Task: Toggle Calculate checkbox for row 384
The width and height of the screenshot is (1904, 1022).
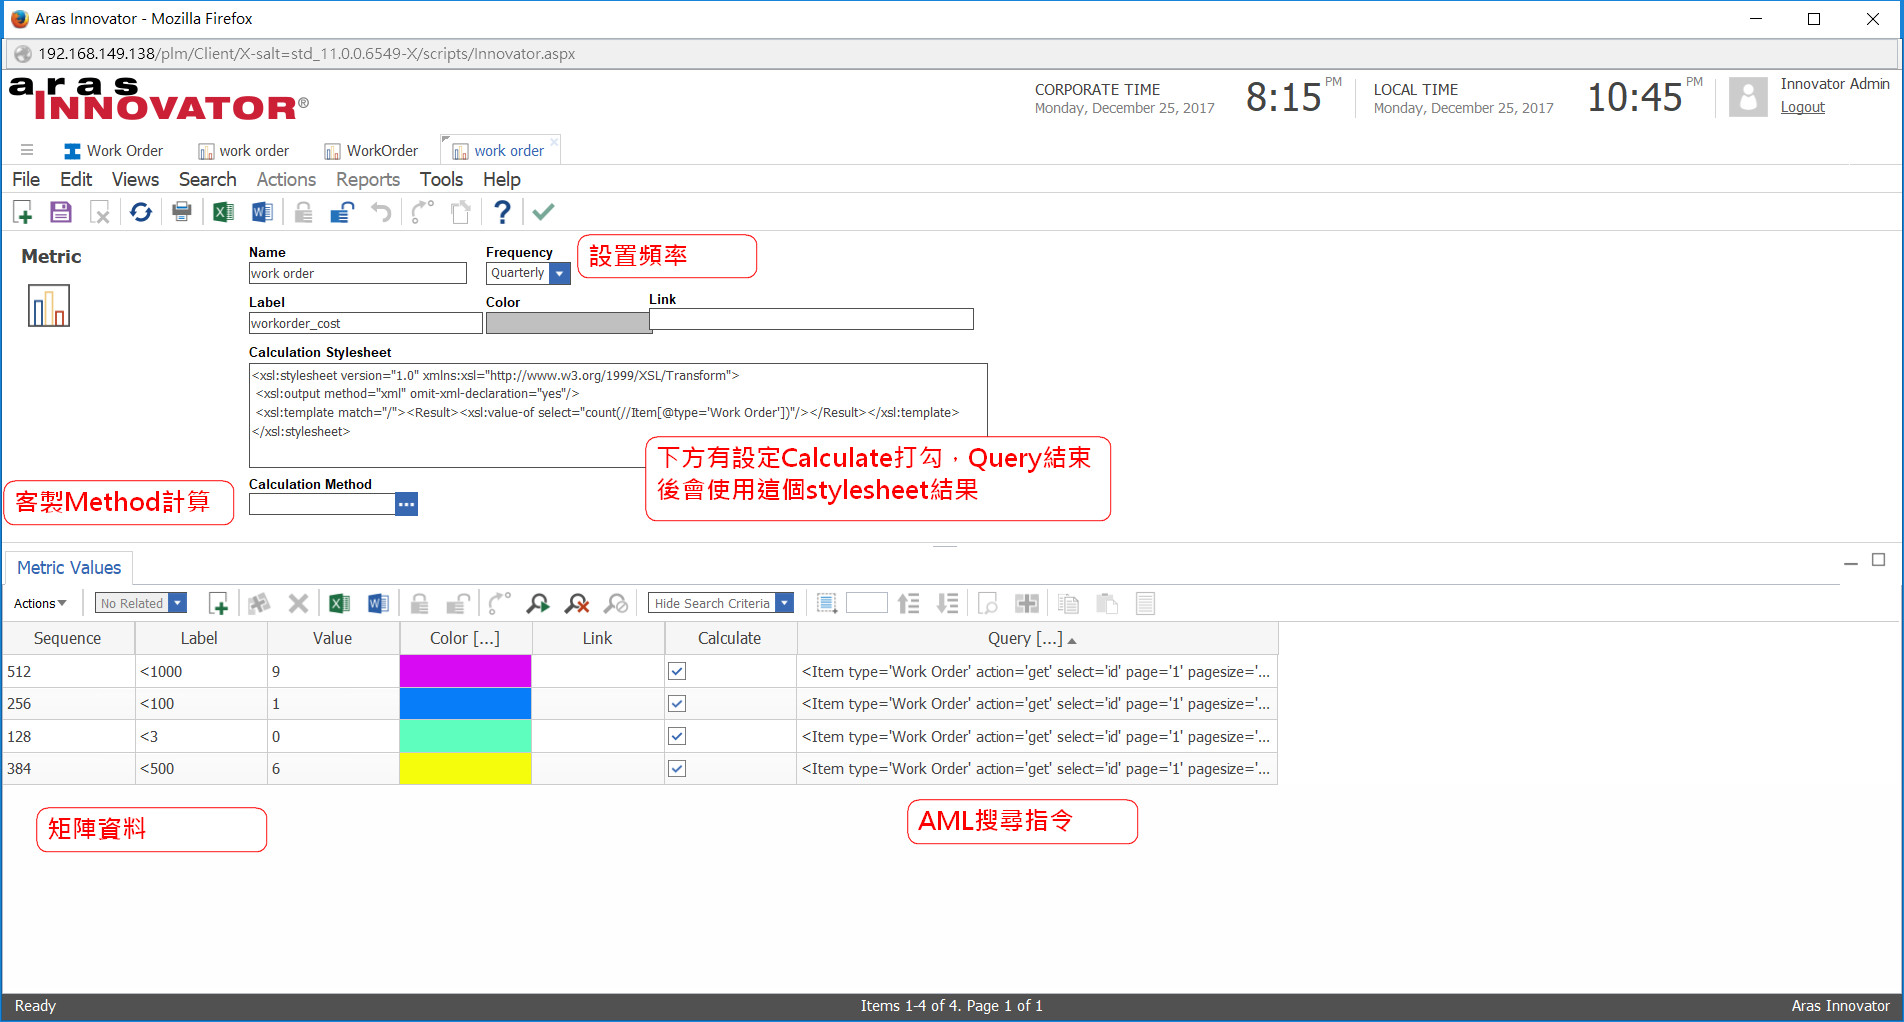Action: pos(677,769)
